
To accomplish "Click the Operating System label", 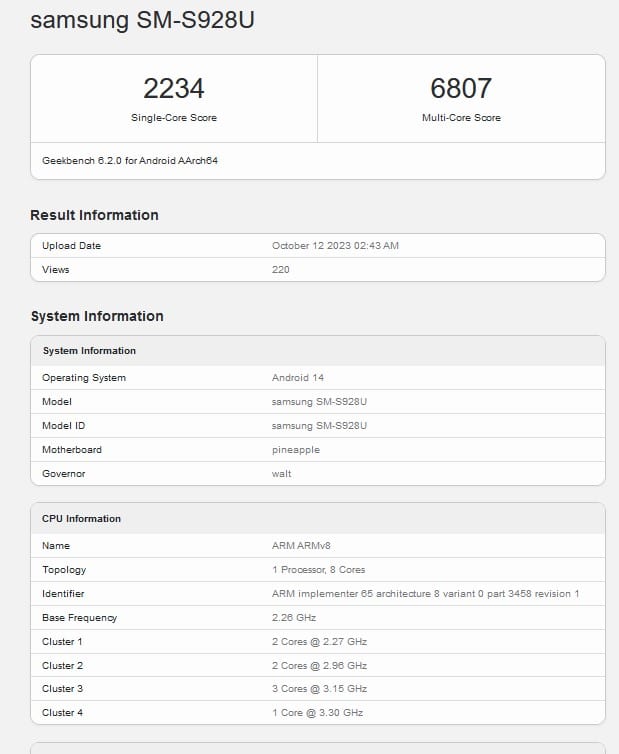I will coord(84,378).
